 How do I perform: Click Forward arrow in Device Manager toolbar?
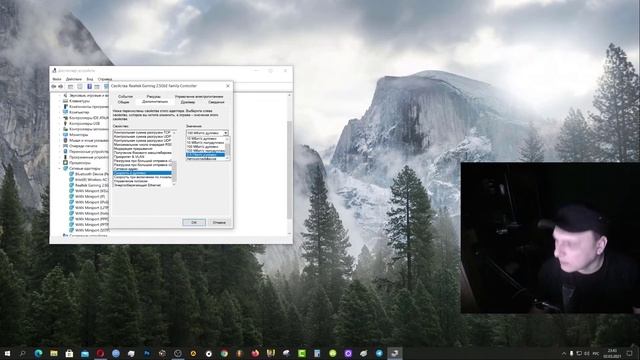[61, 87]
